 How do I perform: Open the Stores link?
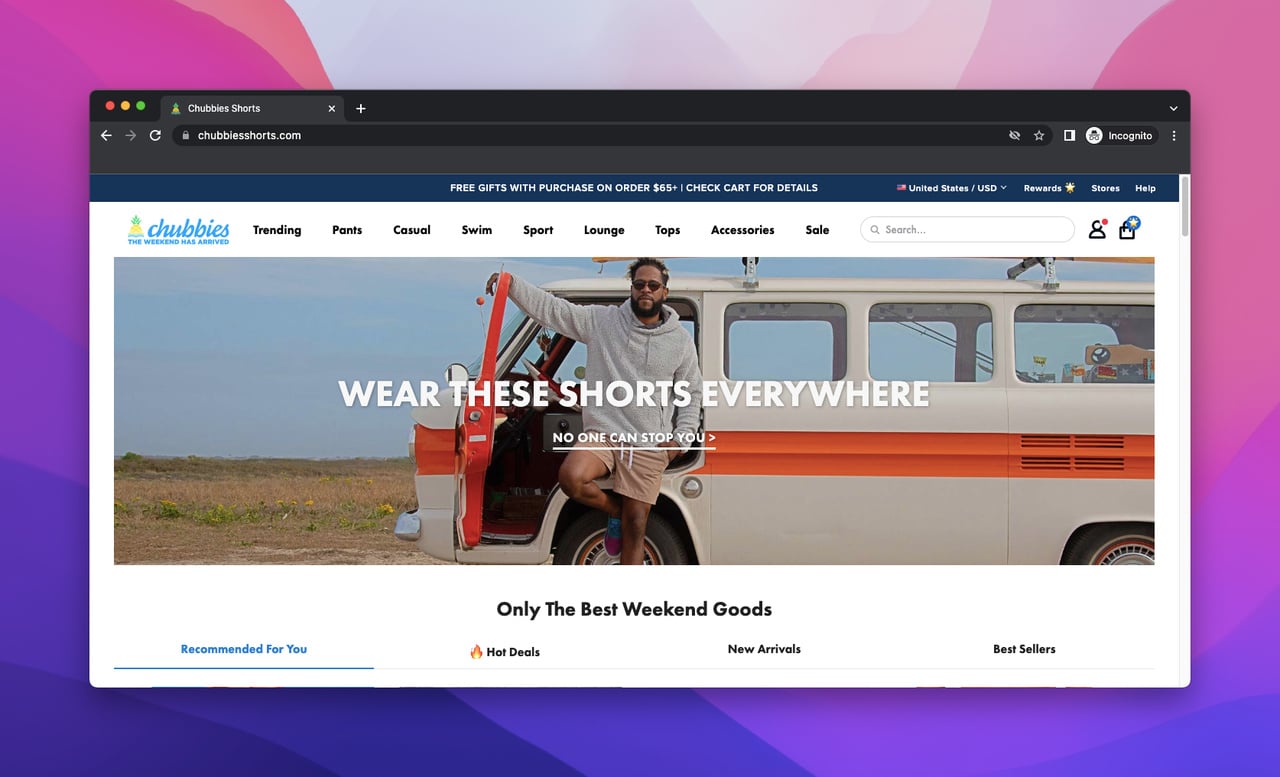click(x=1105, y=188)
